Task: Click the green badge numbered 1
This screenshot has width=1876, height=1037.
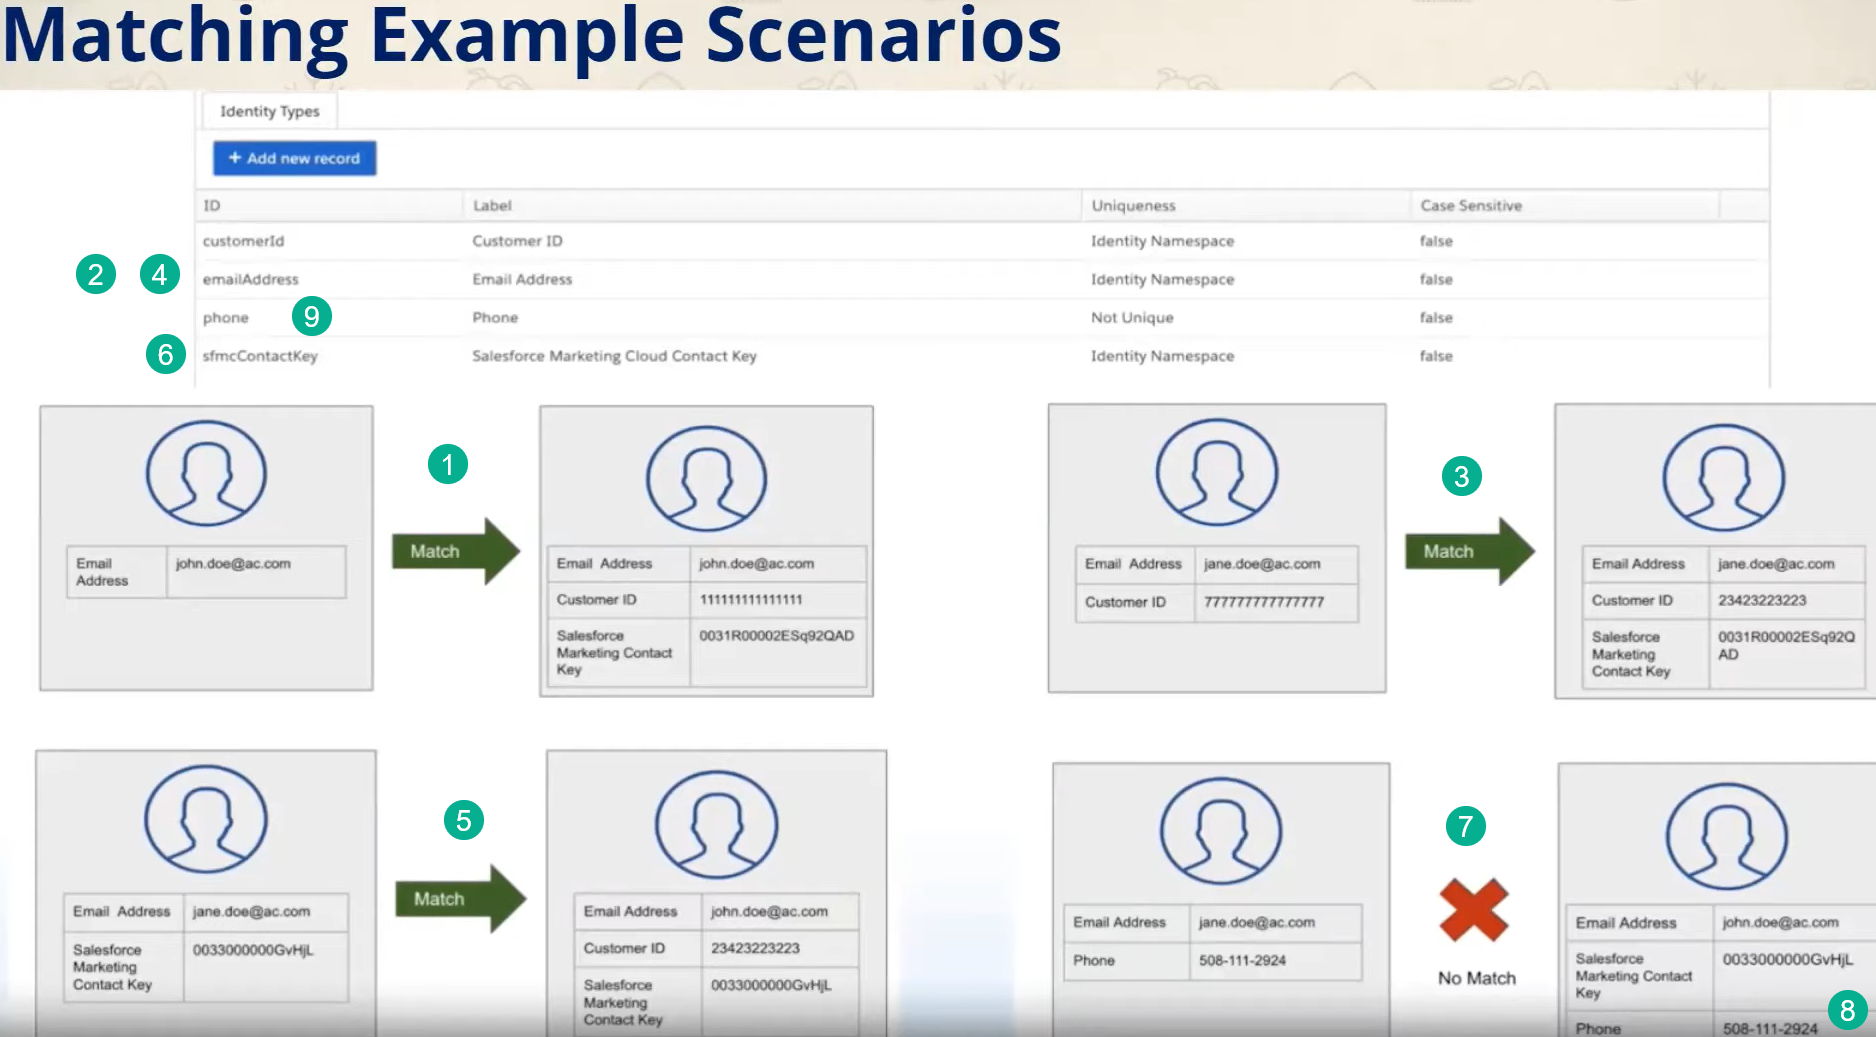Action: pyautogui.click(x=449, y=464)
